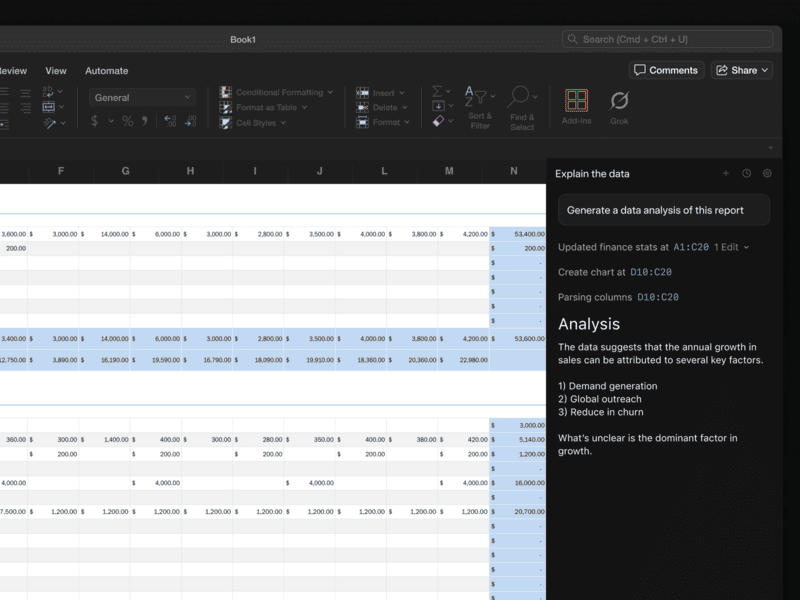Image resolution: width=800 pixels, height=600 pixels.
Task: Open the General number format dropdown
Action: [x=142, y=97]
